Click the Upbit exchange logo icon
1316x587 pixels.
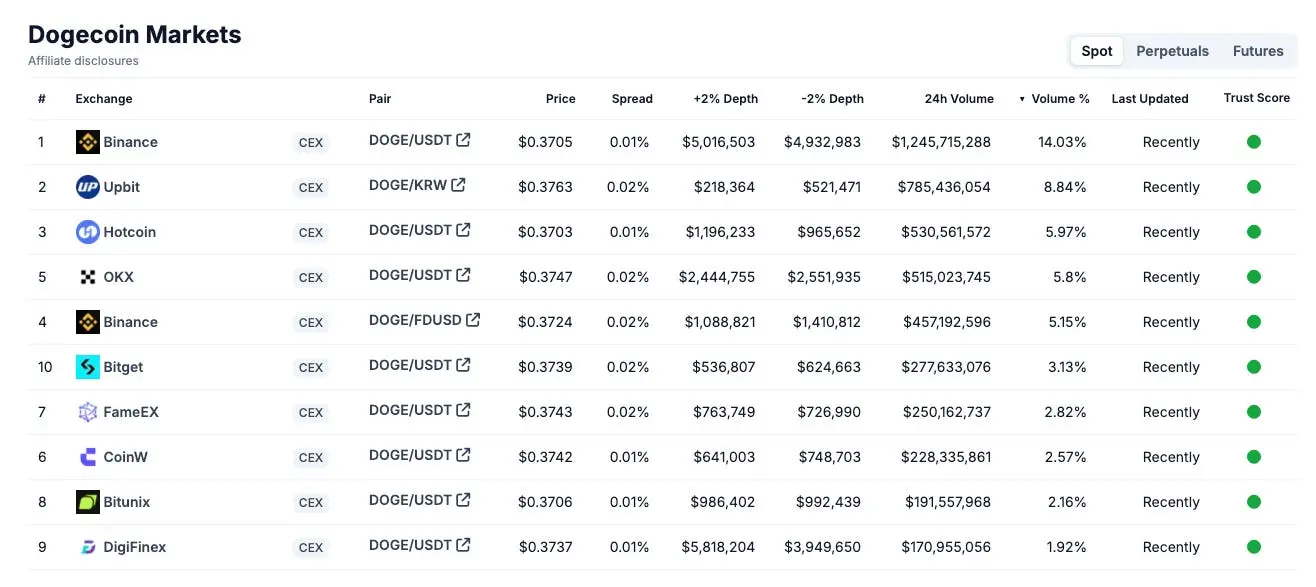(x=88, y=187)
